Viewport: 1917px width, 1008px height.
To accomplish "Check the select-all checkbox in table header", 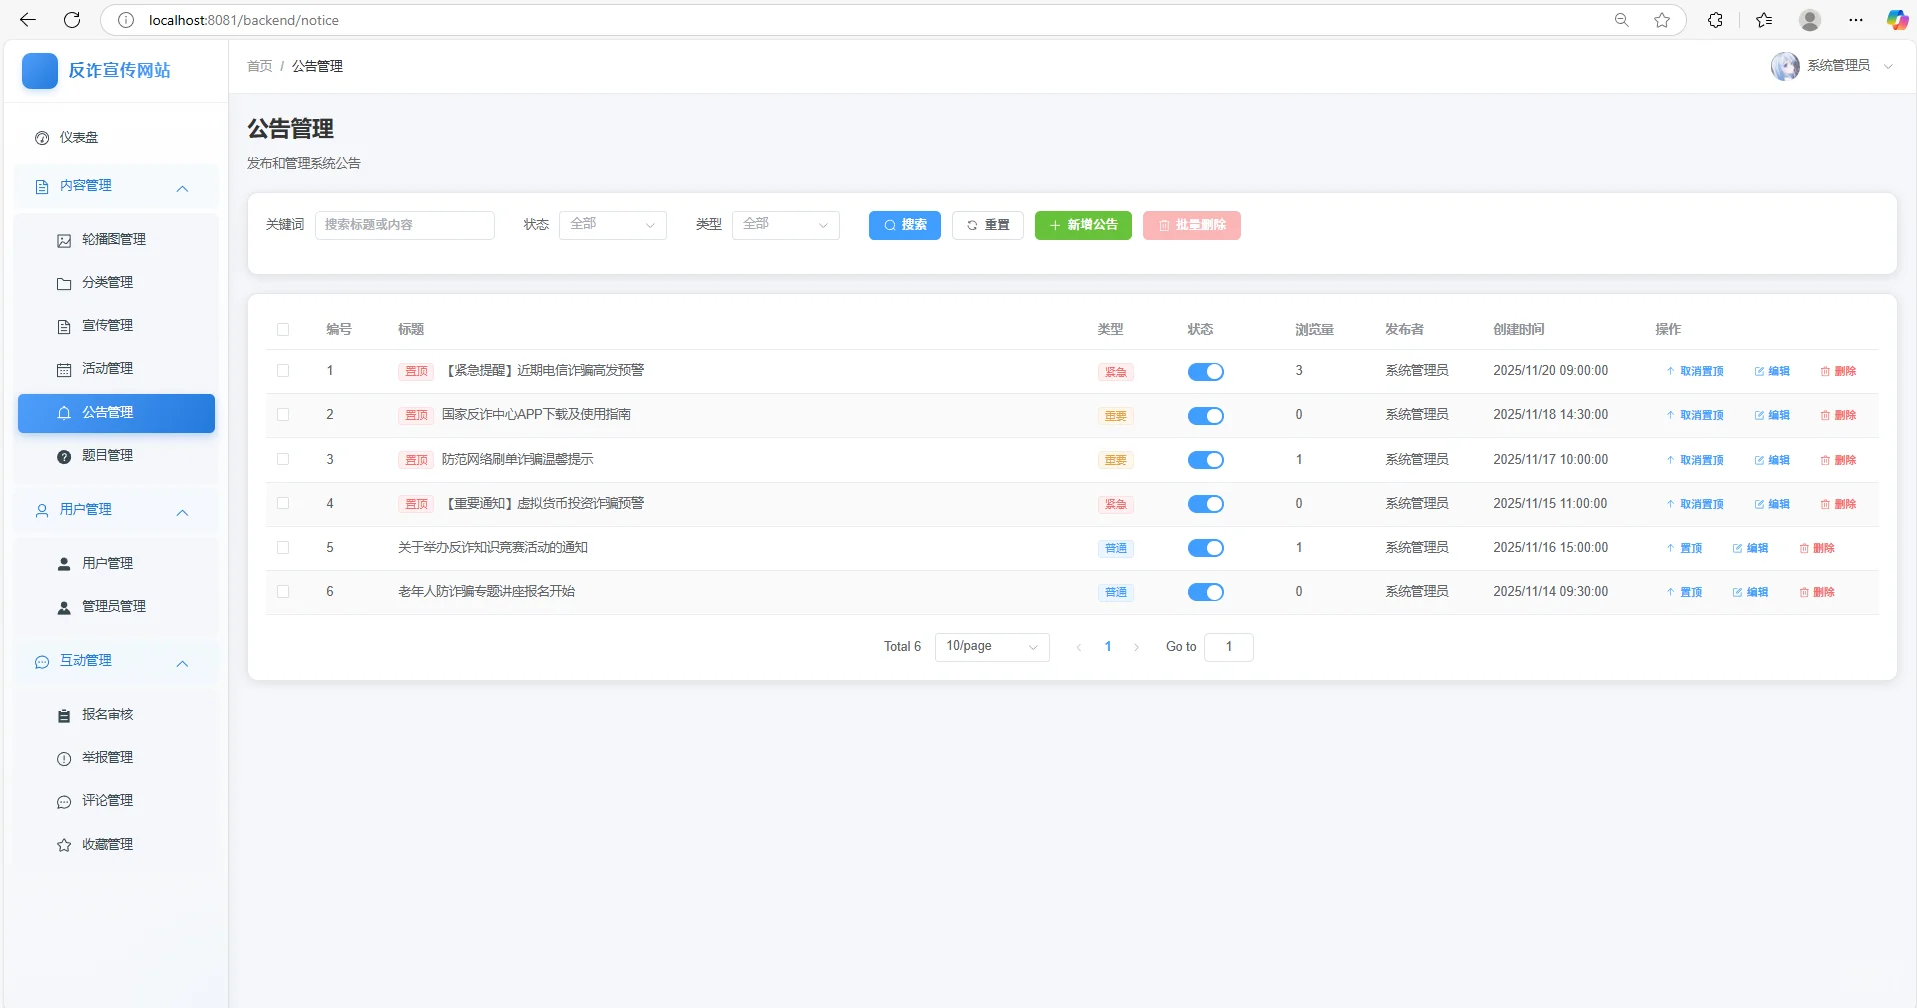I will [x=283, y=330].
